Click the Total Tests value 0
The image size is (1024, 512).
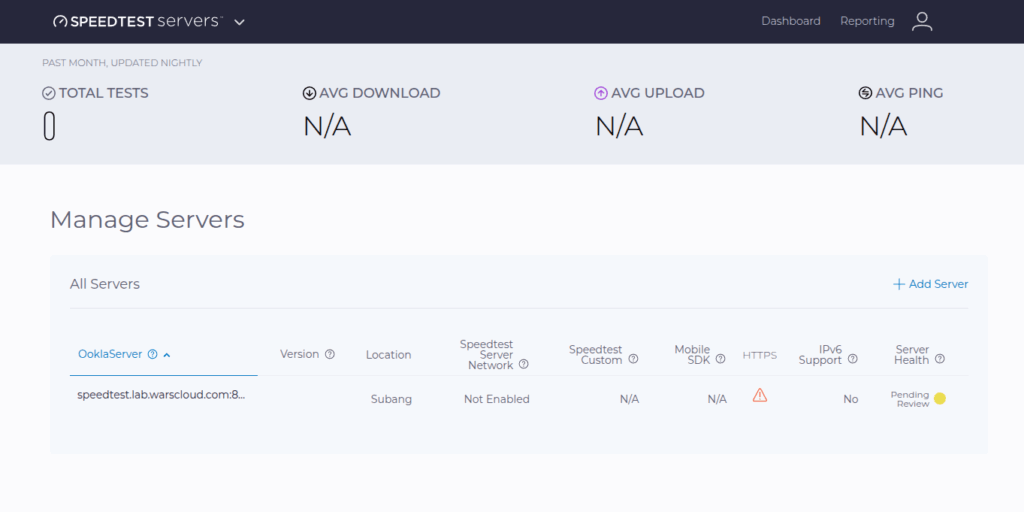49,126
